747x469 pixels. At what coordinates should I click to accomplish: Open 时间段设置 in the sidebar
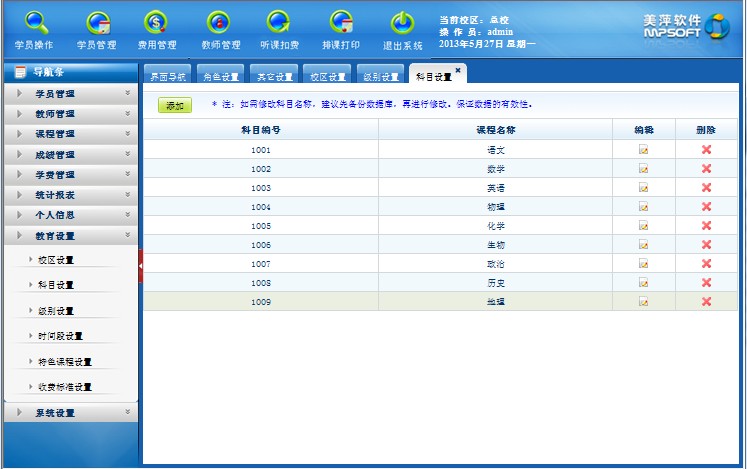pos(60,336)
